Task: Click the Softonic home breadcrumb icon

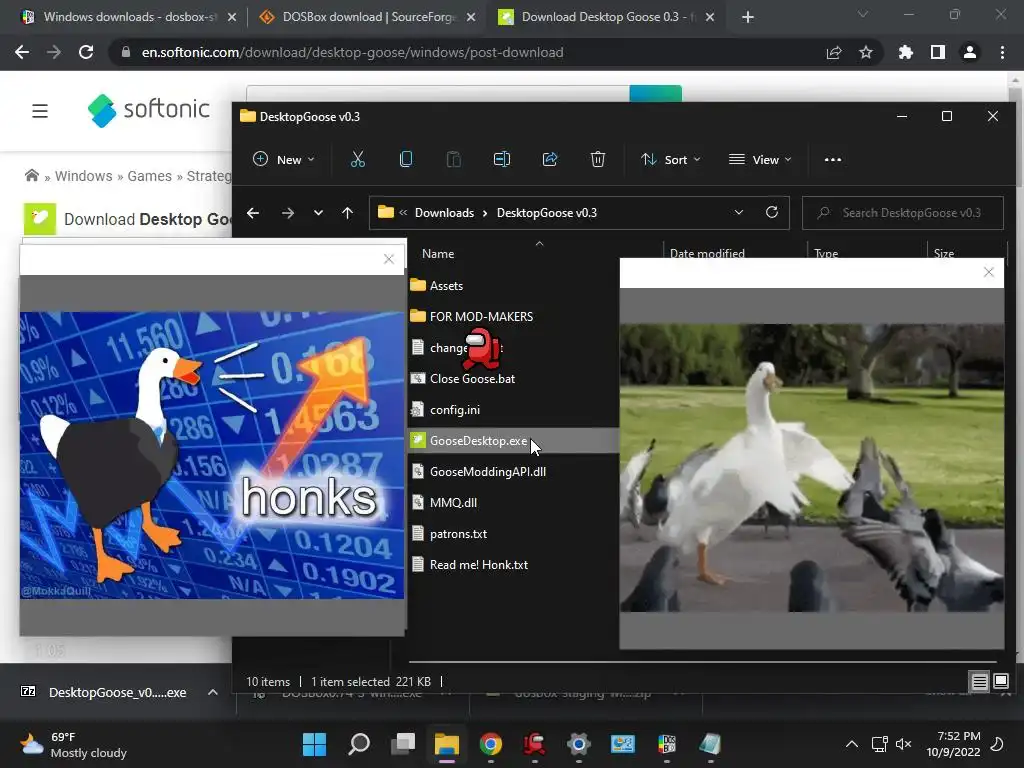Action: click(31, 175)
